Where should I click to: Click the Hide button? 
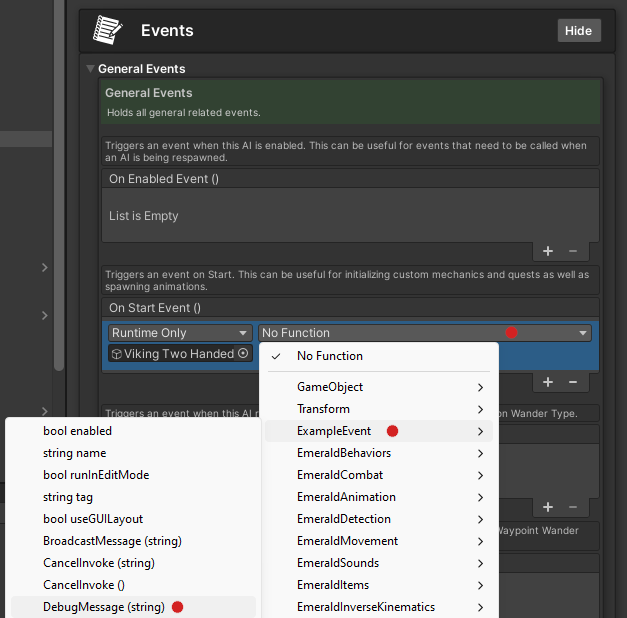point(578,30)
